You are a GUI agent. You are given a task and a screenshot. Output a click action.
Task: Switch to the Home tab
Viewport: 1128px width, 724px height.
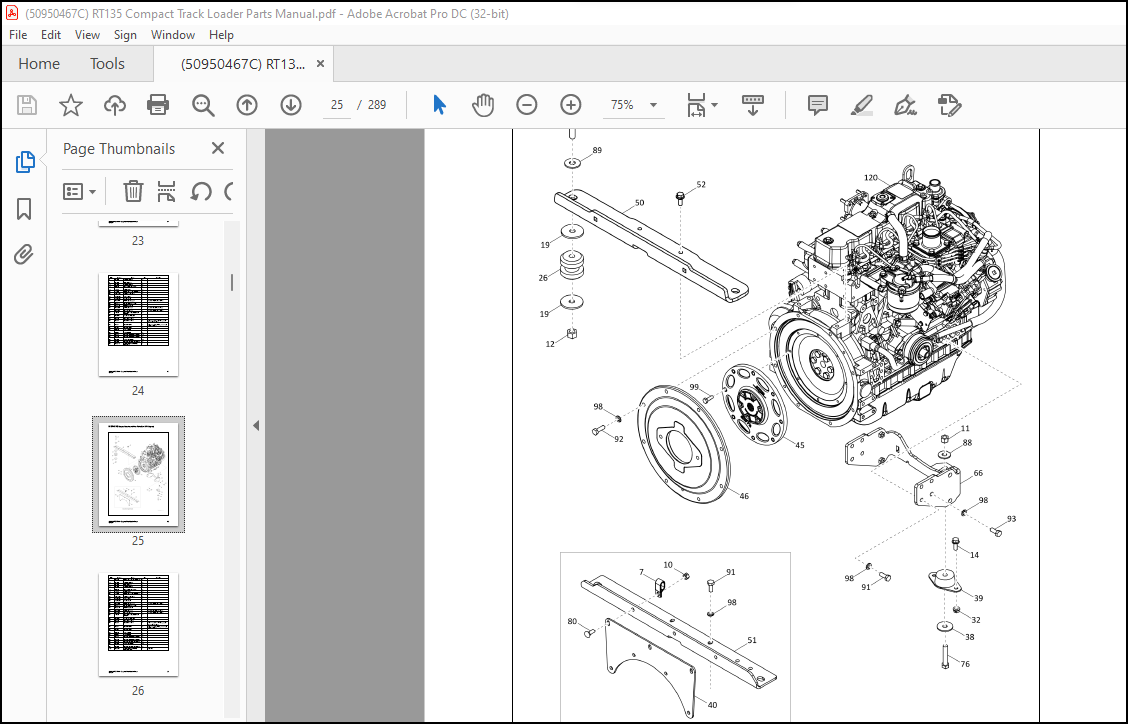[39, 64]
